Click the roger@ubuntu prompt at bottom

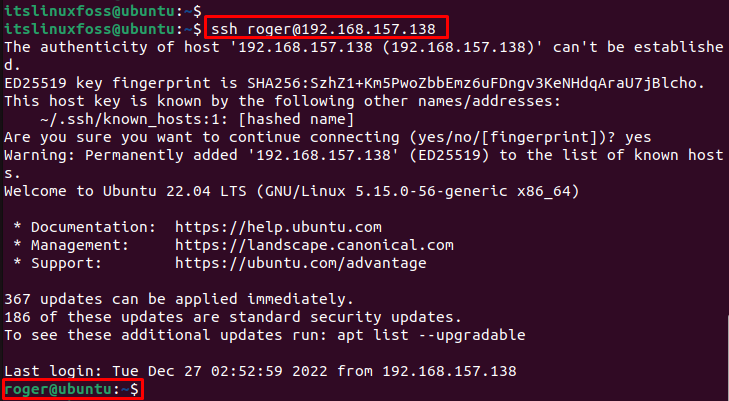tap(72, 389)
